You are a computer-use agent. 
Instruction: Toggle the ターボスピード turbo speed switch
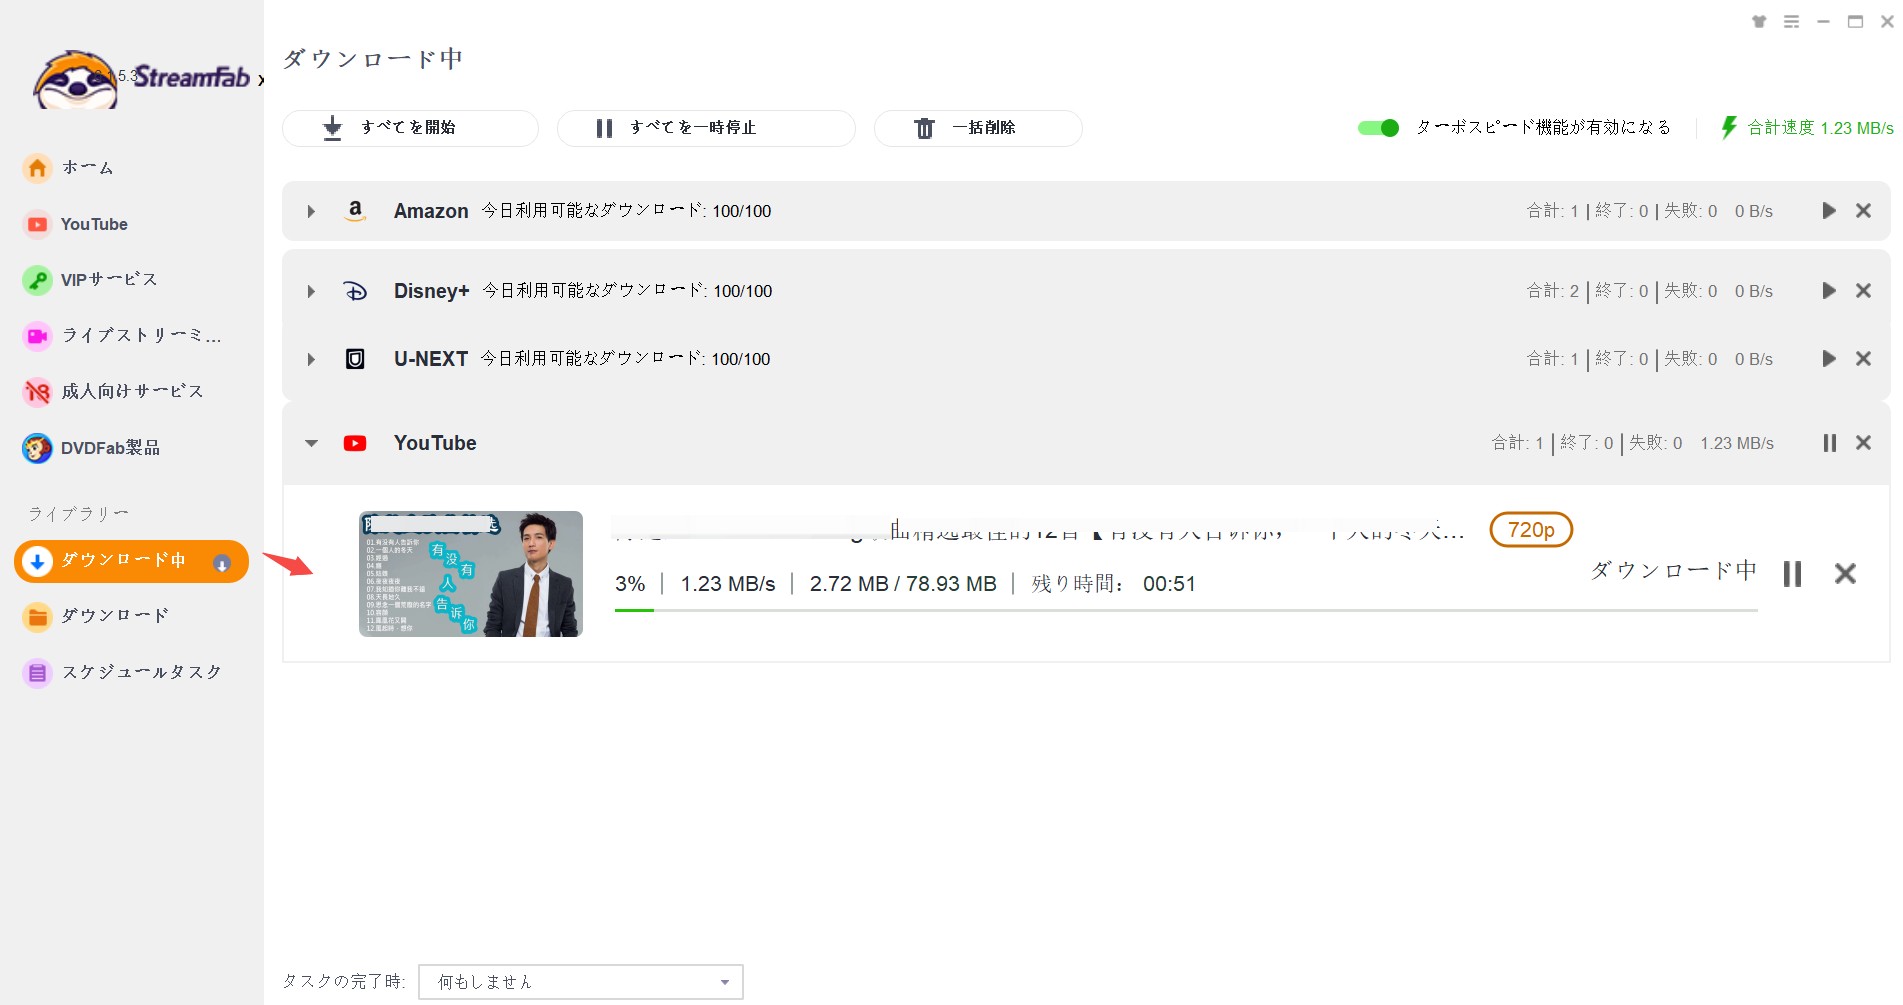pyautogui.click(x=1378, y=128)
